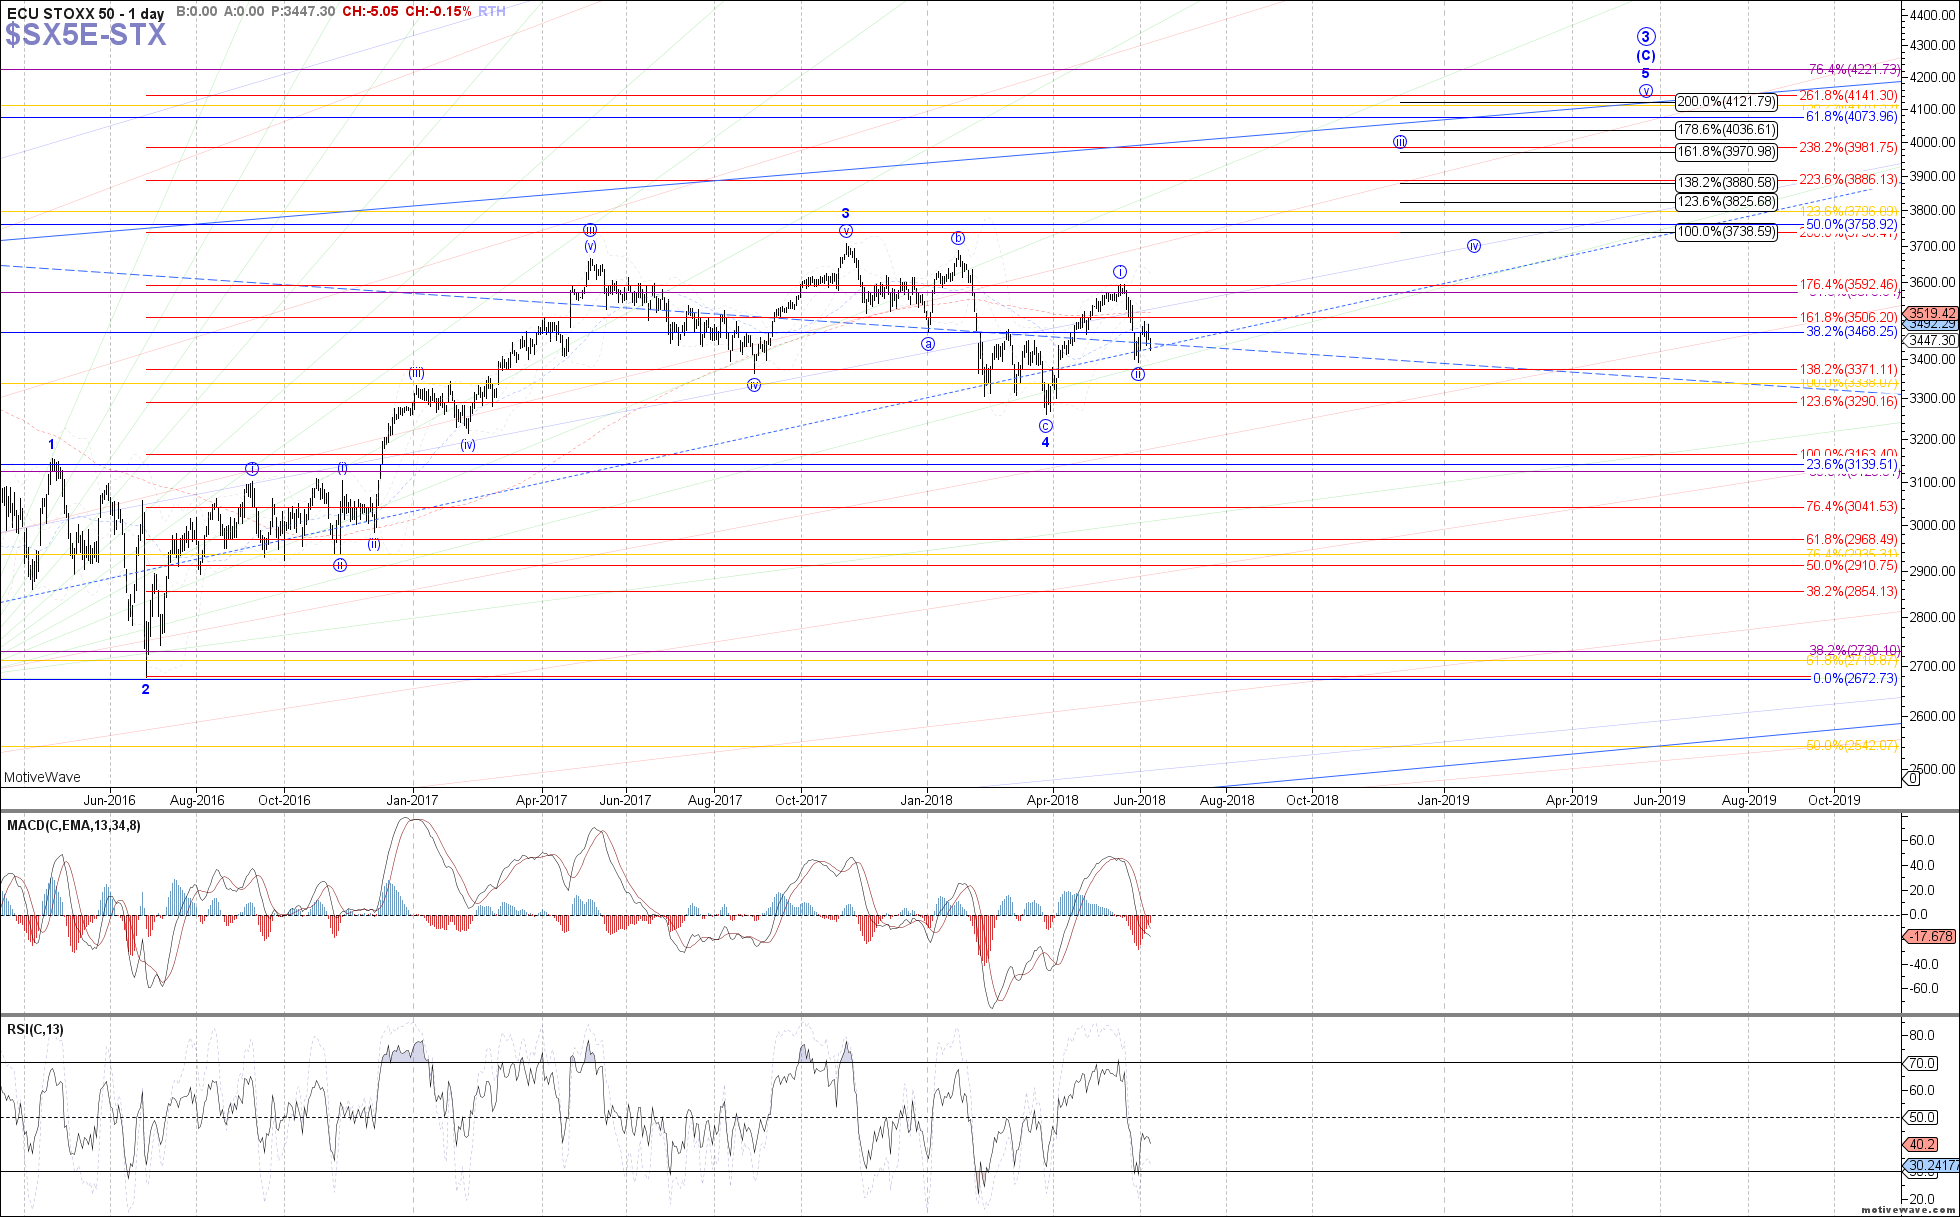Viewport: 1960px width, 1217px height.
Task: Click the RTH session label
Action: tap(492, 11)
